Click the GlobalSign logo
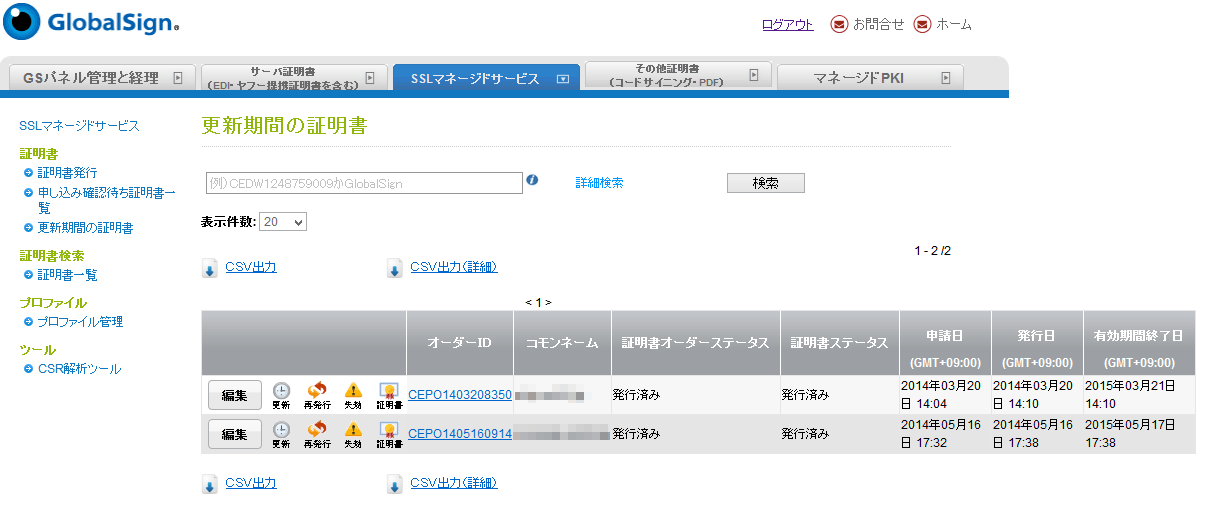The image size is (1216, 520). point(91,23)
